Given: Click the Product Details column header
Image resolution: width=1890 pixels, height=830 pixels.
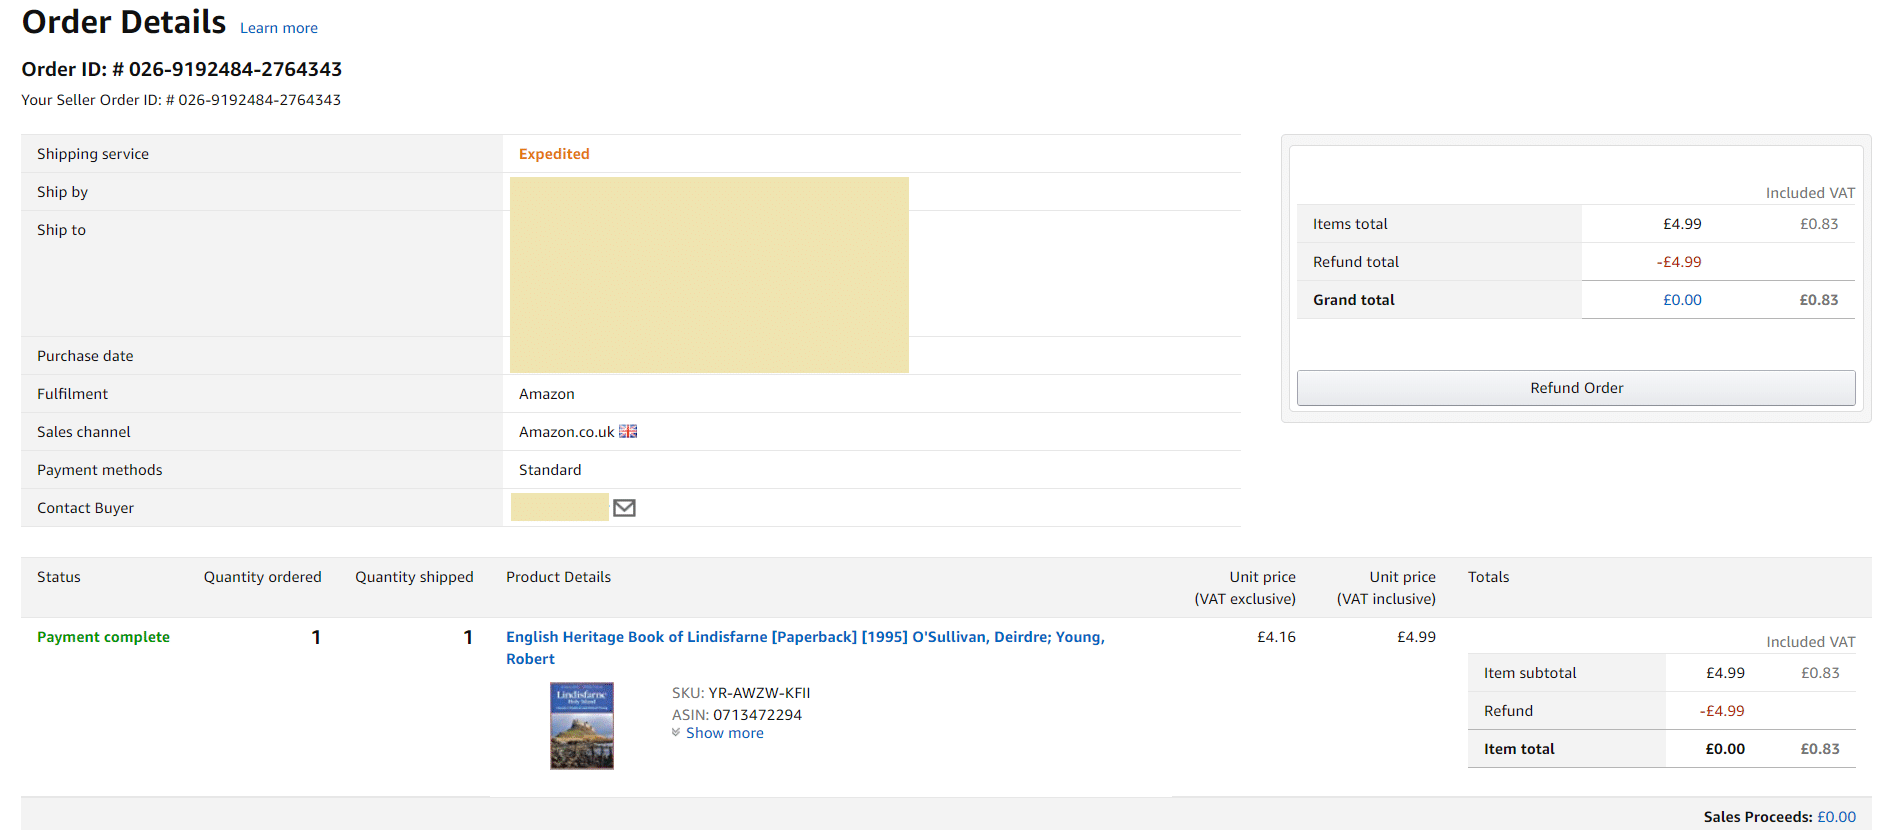Looking at the screenshot, I should click(558, 577).
